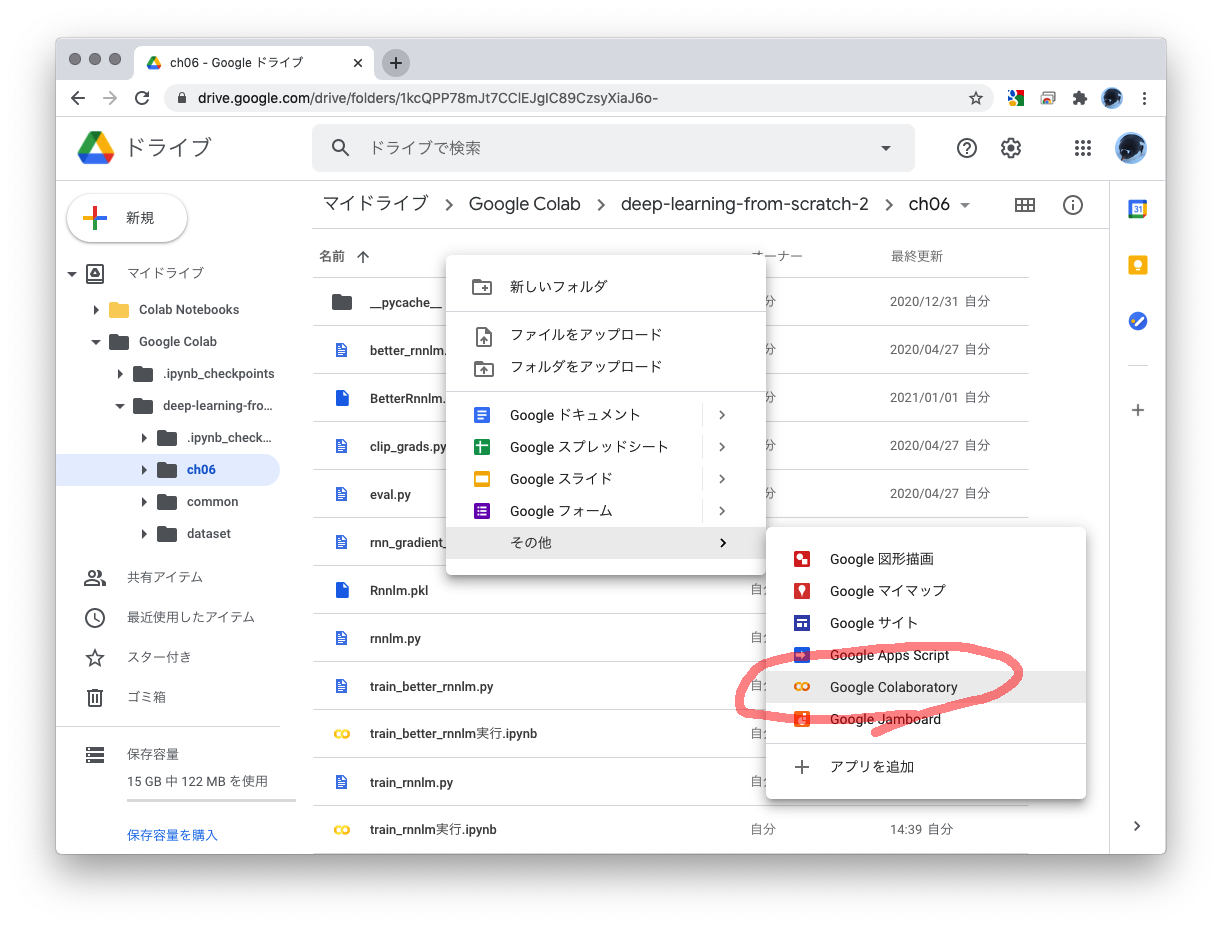The image size is (1222, 928).
Task: Expand Google フォーム submenu arrow
Action: (722, 511)
